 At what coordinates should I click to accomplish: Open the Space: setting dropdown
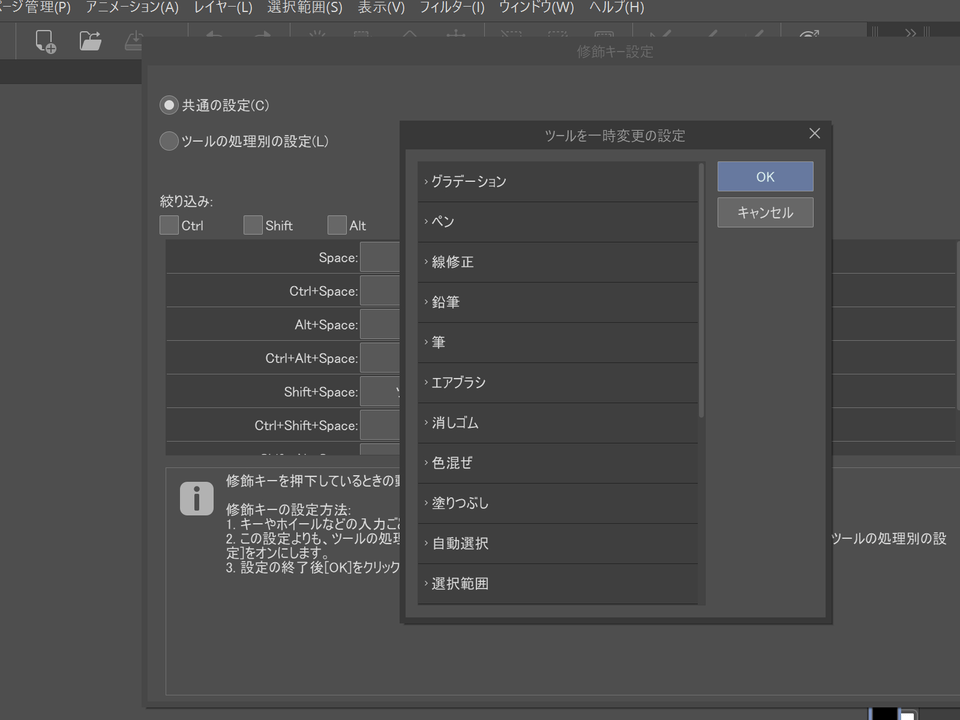coord(380,257)
